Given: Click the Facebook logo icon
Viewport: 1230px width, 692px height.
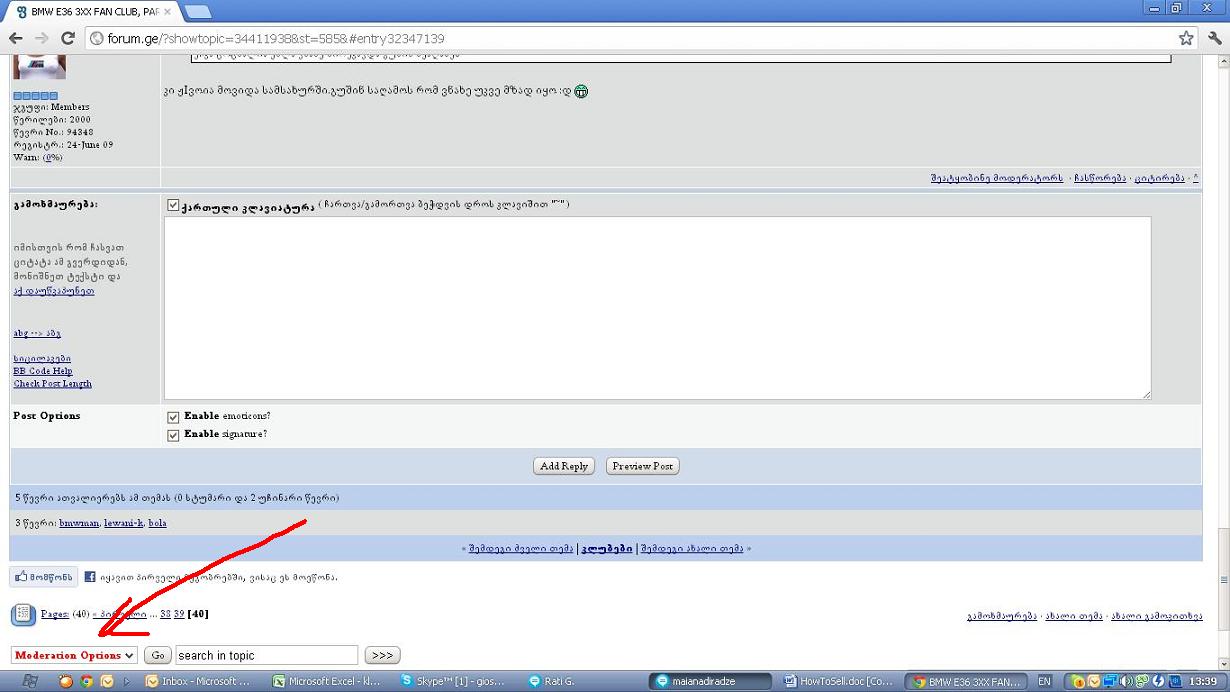Looking at the screenshot, I should (x=90, y=577).
